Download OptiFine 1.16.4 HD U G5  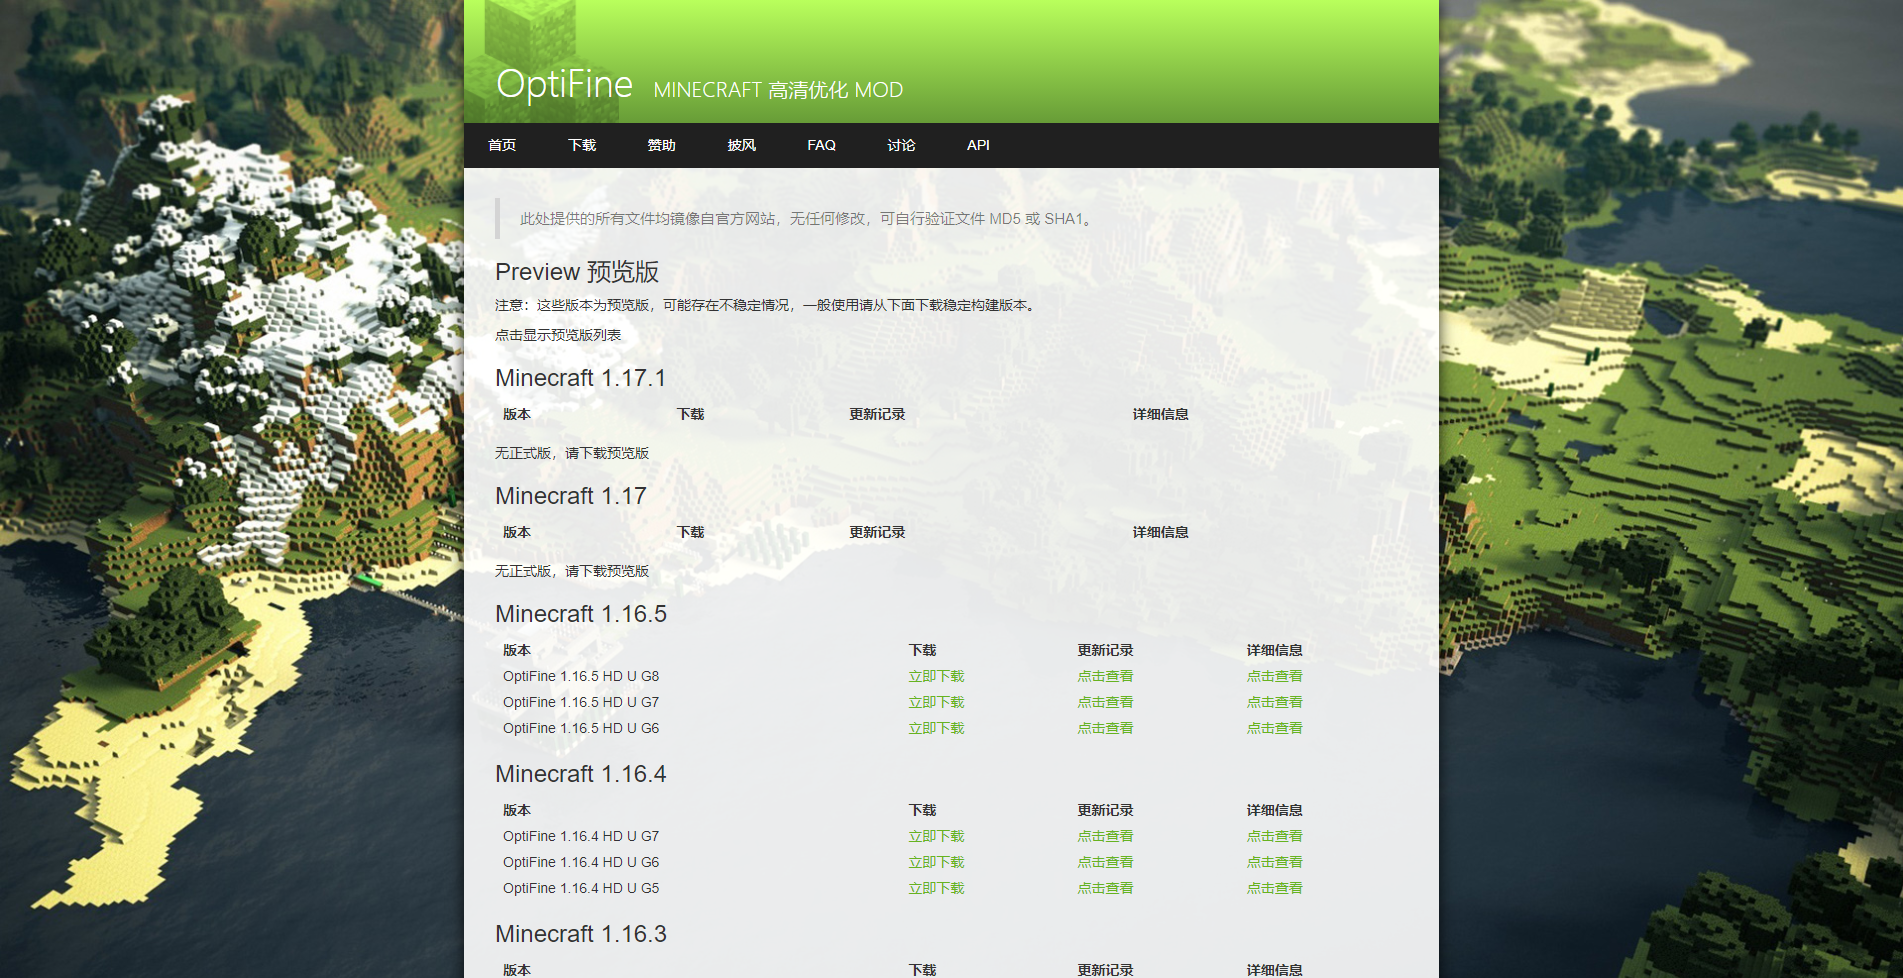click(x=936, y=888)
